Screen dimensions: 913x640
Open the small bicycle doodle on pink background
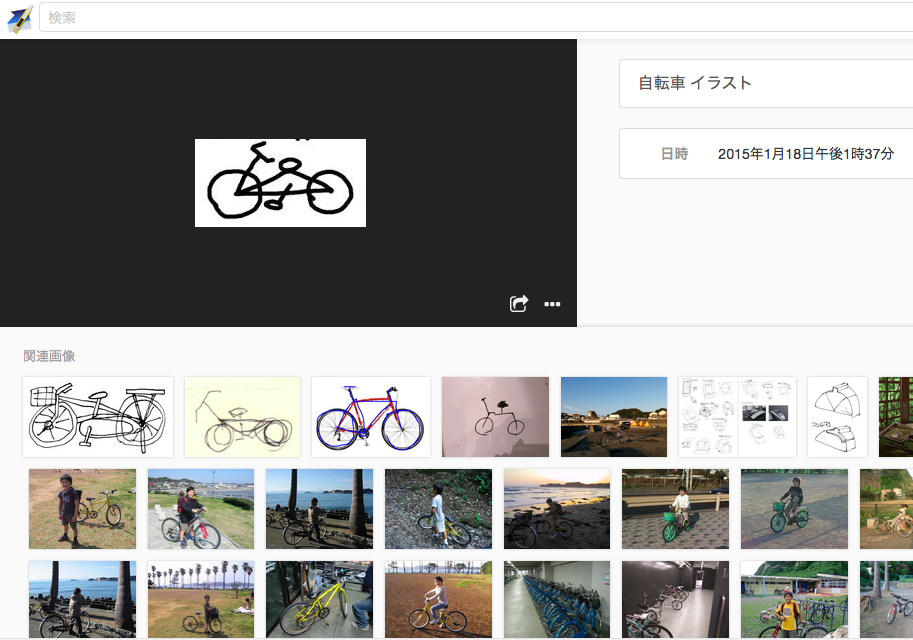[496, 417]
